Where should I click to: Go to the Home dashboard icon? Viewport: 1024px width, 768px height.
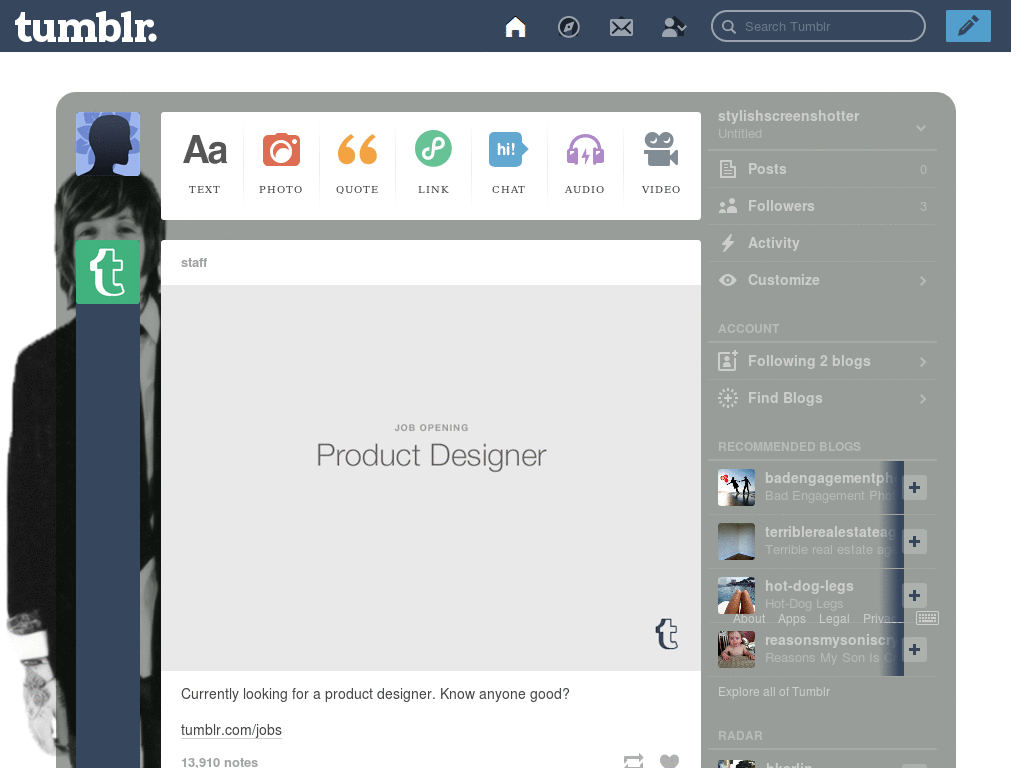pos(515,27)
